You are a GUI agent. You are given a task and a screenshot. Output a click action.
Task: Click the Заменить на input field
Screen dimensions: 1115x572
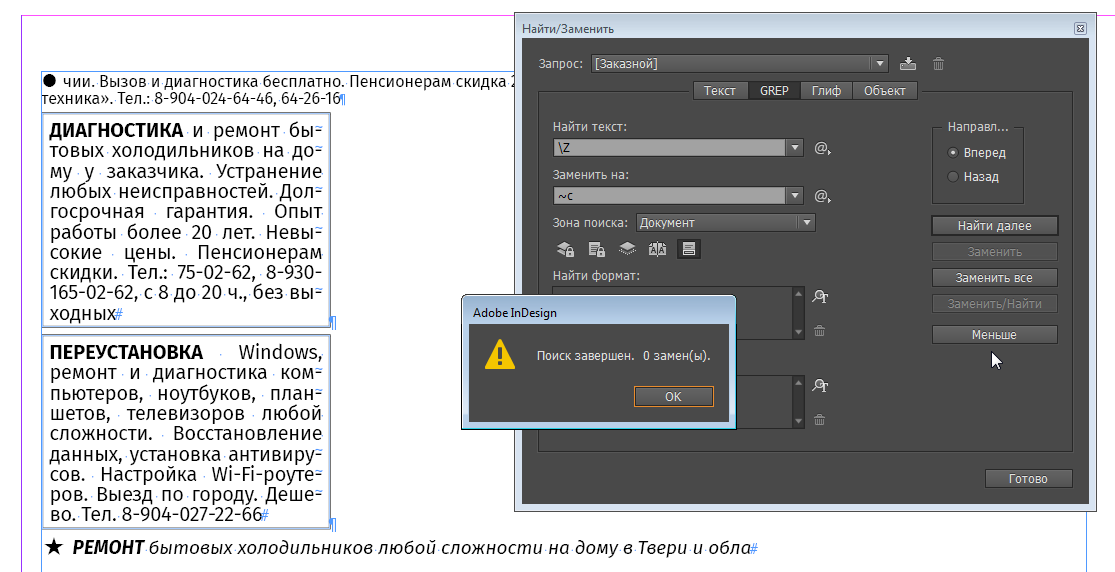click(x=670, y=196)
